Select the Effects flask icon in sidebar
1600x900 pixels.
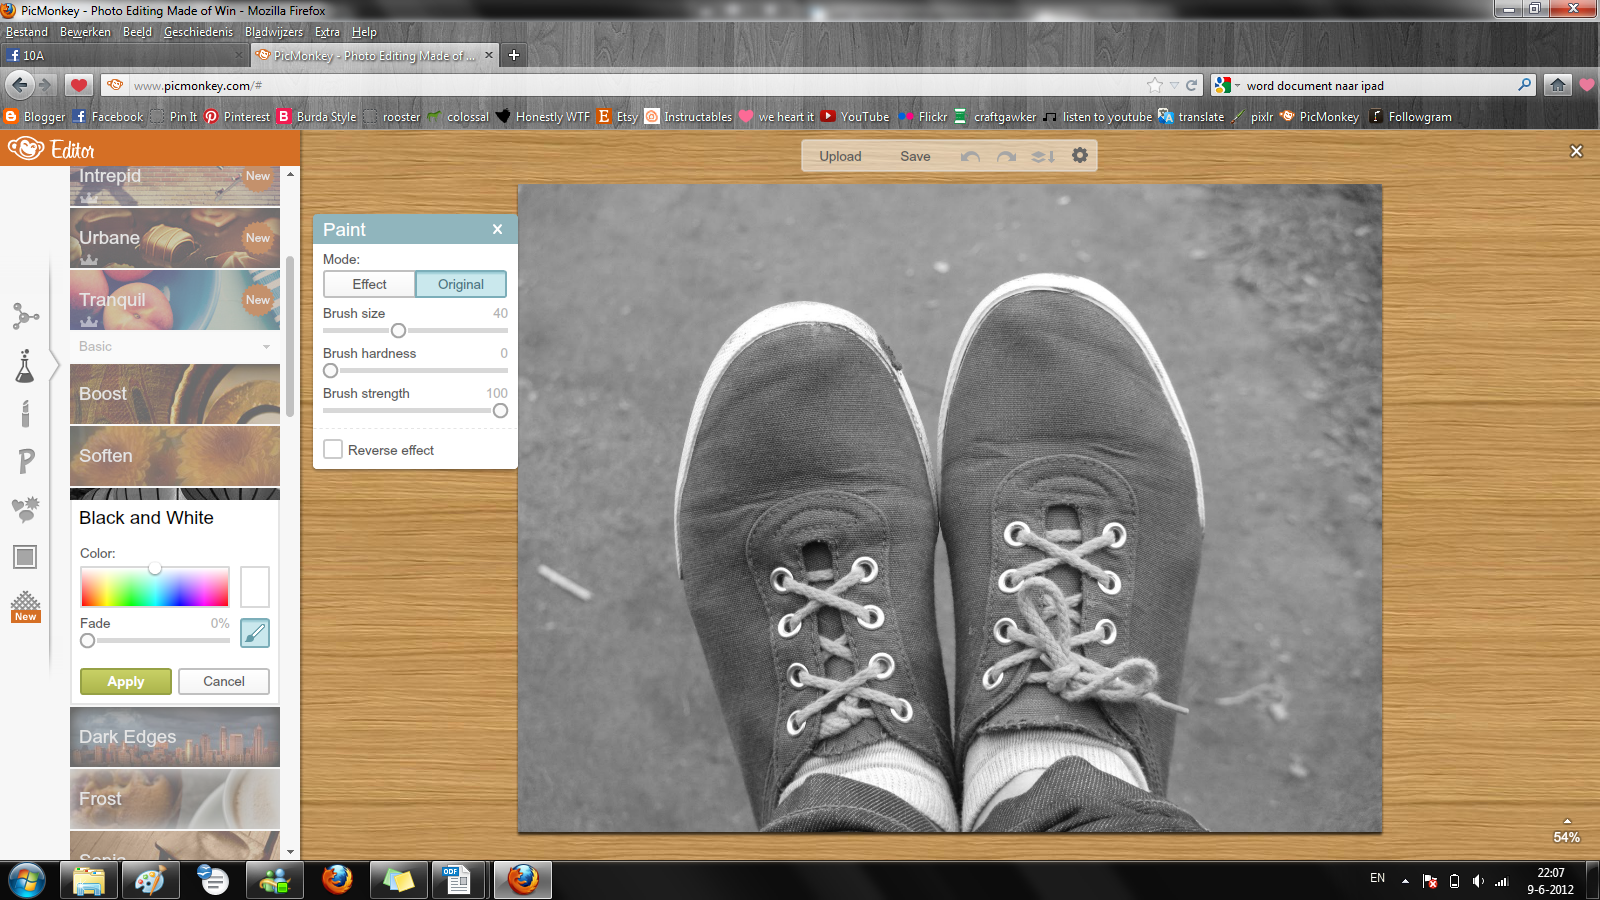[25, 366]
